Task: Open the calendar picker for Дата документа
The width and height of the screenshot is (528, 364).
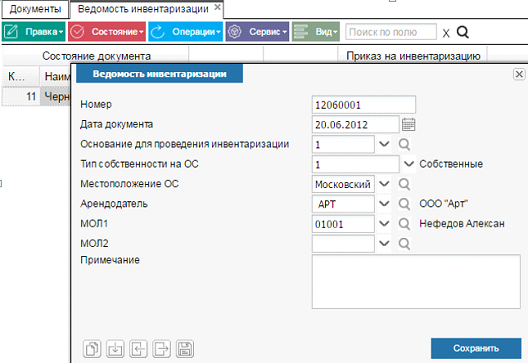Action: [x=408, y=125]
